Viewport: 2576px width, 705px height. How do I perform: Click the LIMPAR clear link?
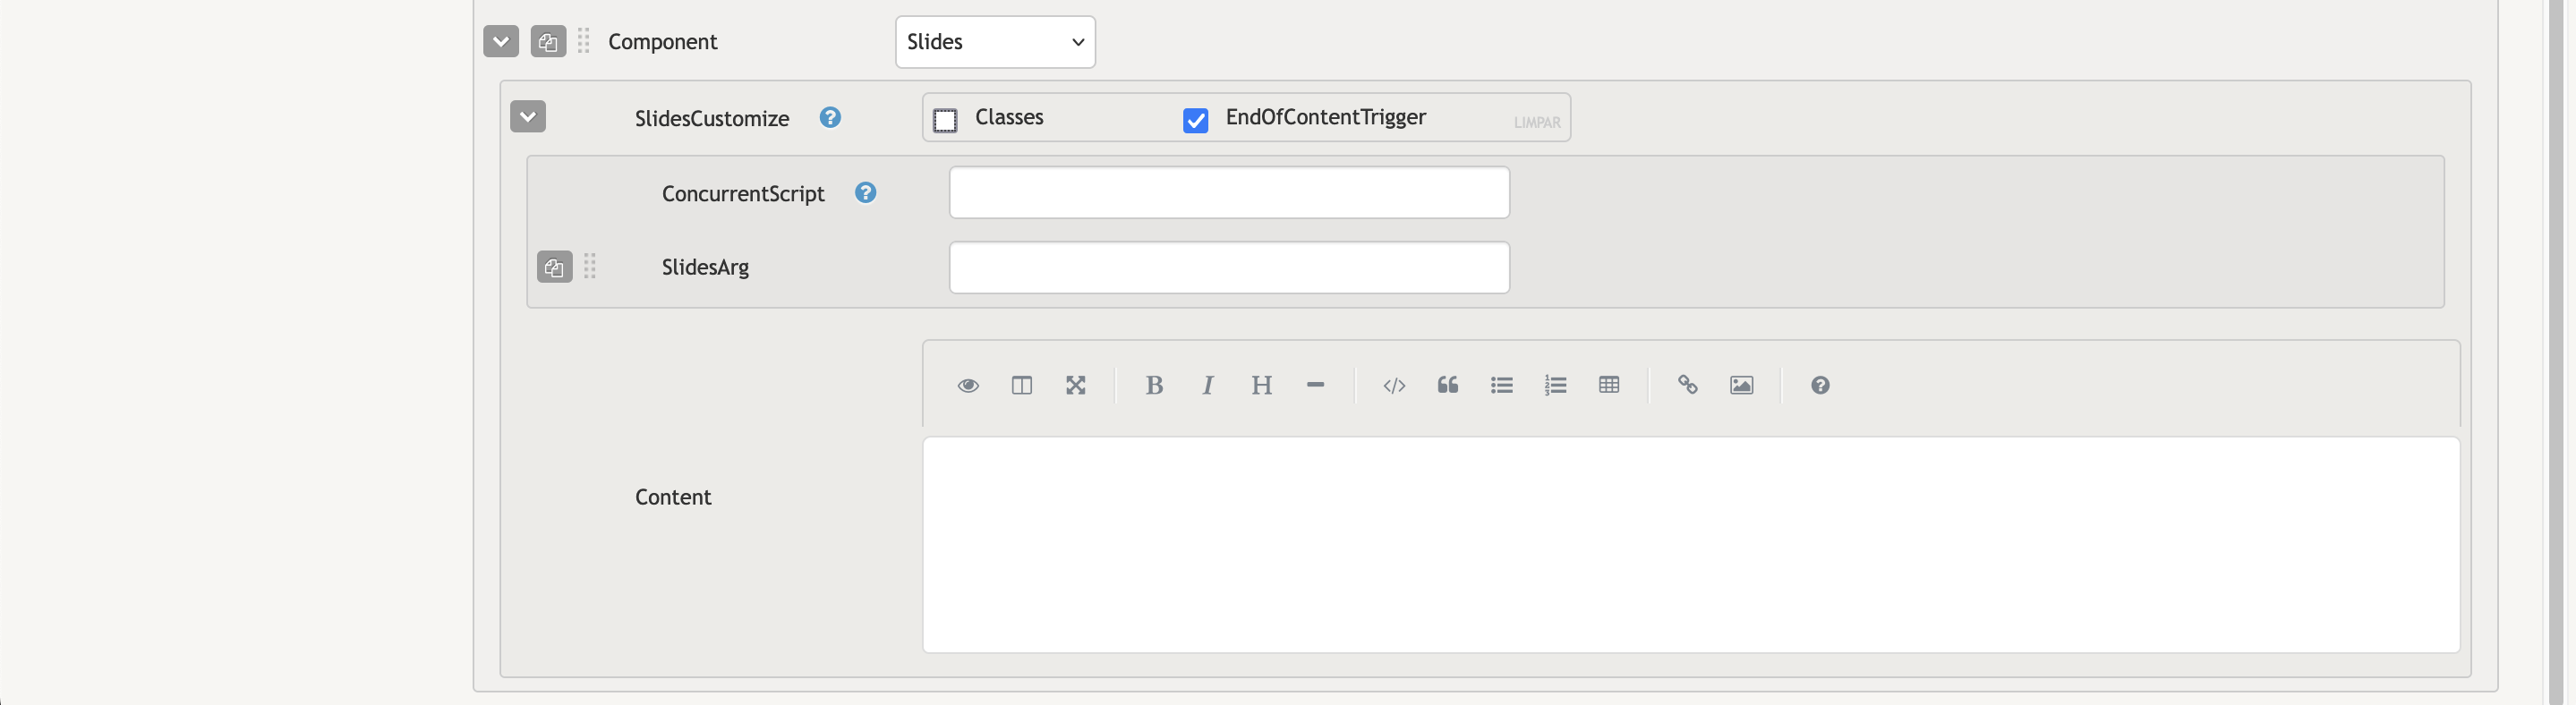(1537, 123)
